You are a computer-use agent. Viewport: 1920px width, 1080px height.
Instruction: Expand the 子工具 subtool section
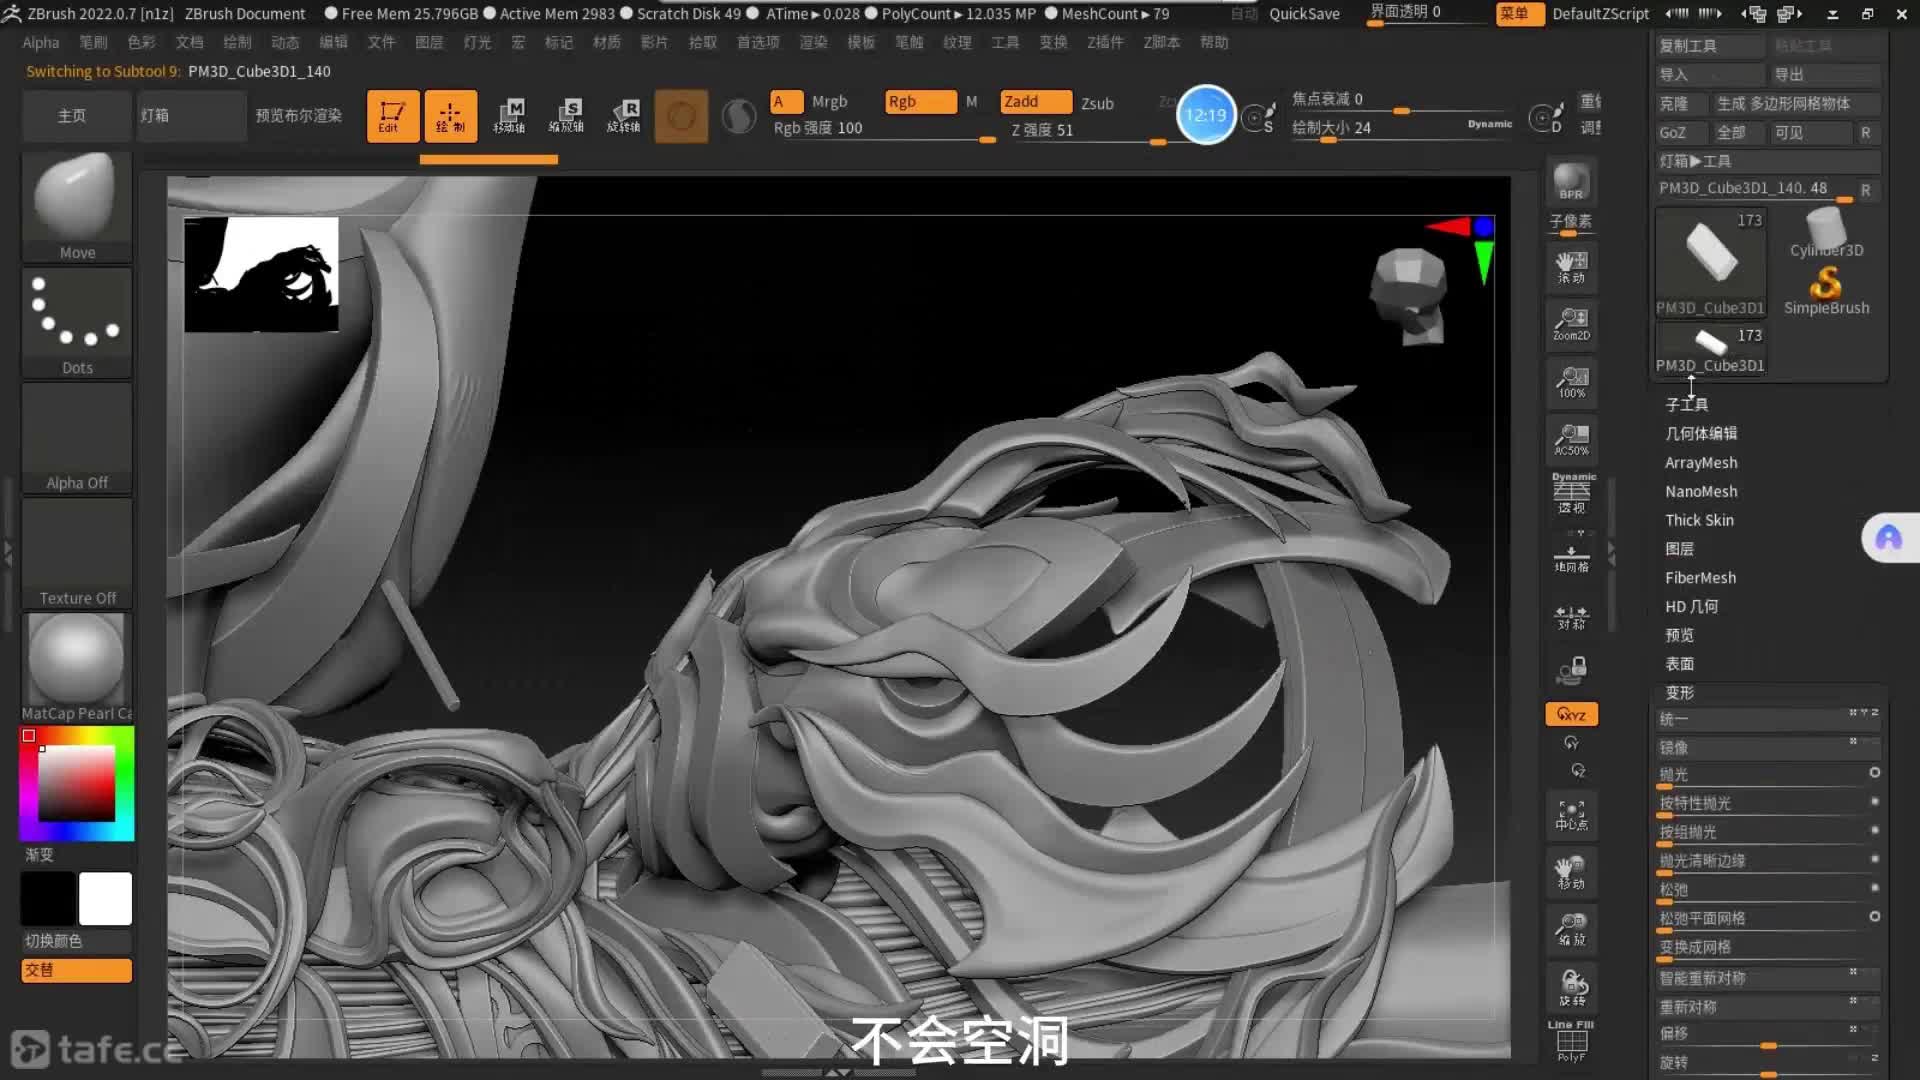click(1686, 404)
